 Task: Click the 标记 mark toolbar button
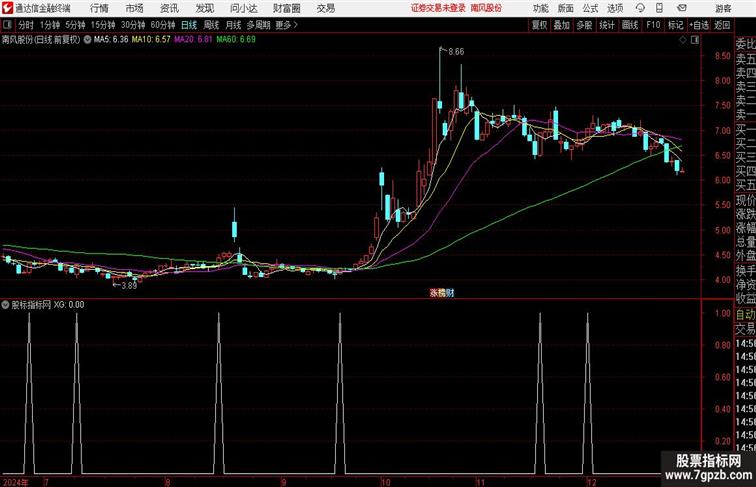click(x=675, y=25)
